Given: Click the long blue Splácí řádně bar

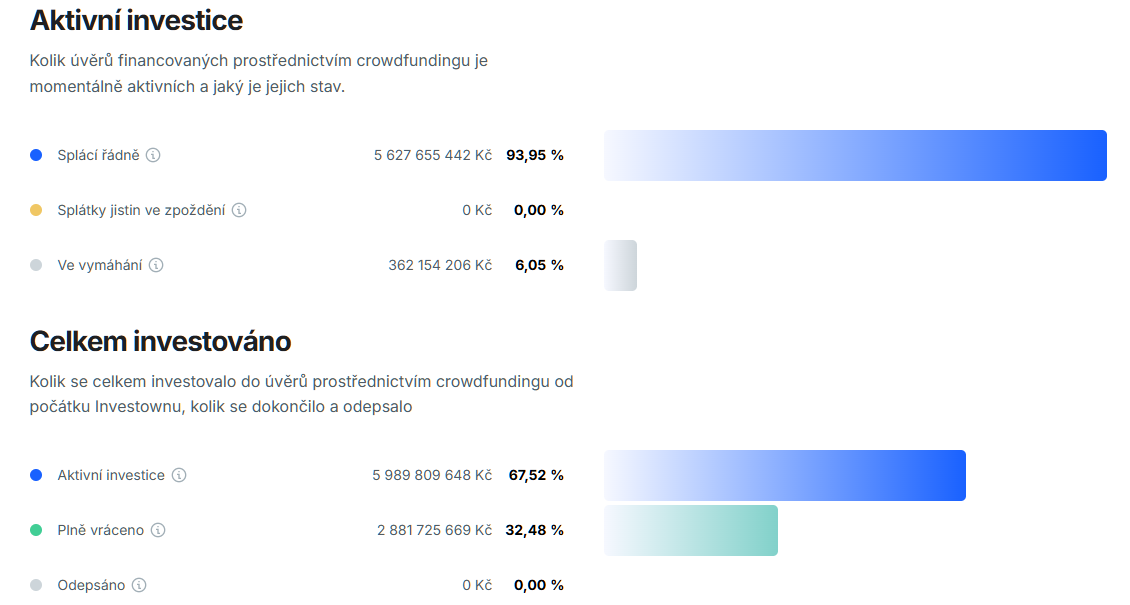Looking at the screenshot, I should (x=855, y=155).
